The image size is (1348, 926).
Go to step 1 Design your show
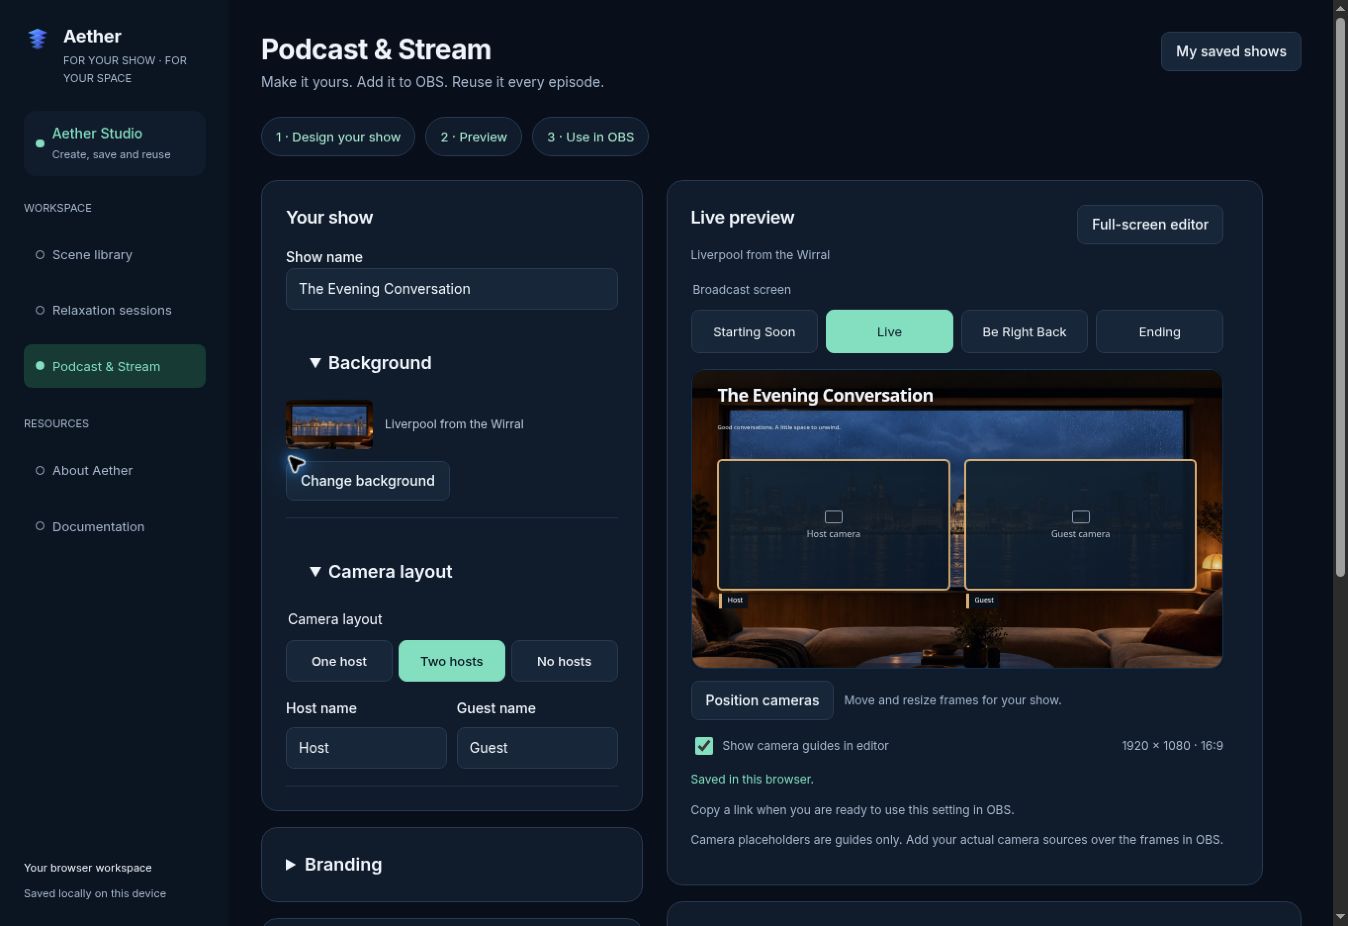coord(338,137)
